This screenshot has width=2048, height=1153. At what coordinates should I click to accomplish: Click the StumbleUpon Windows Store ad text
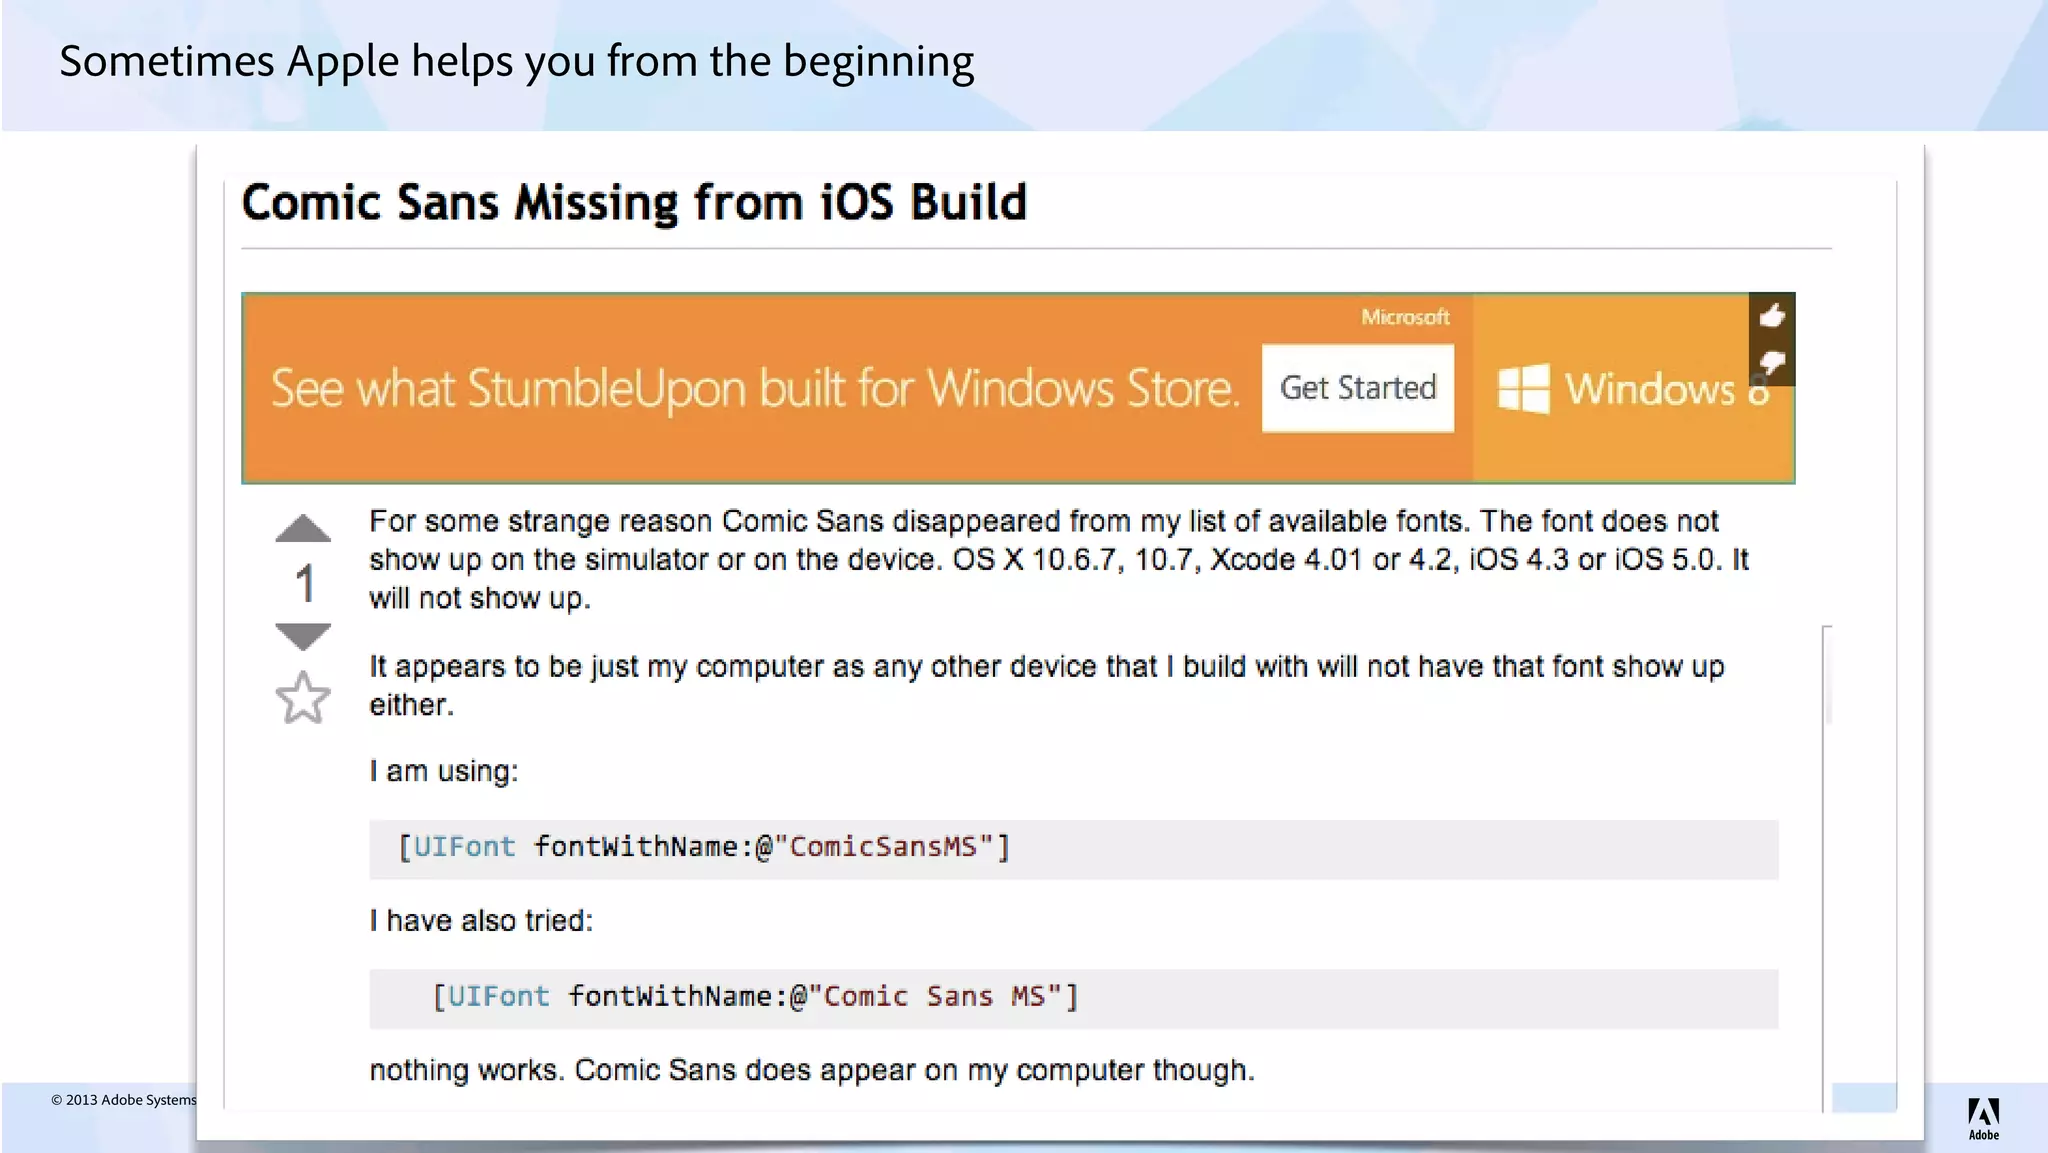754,388
